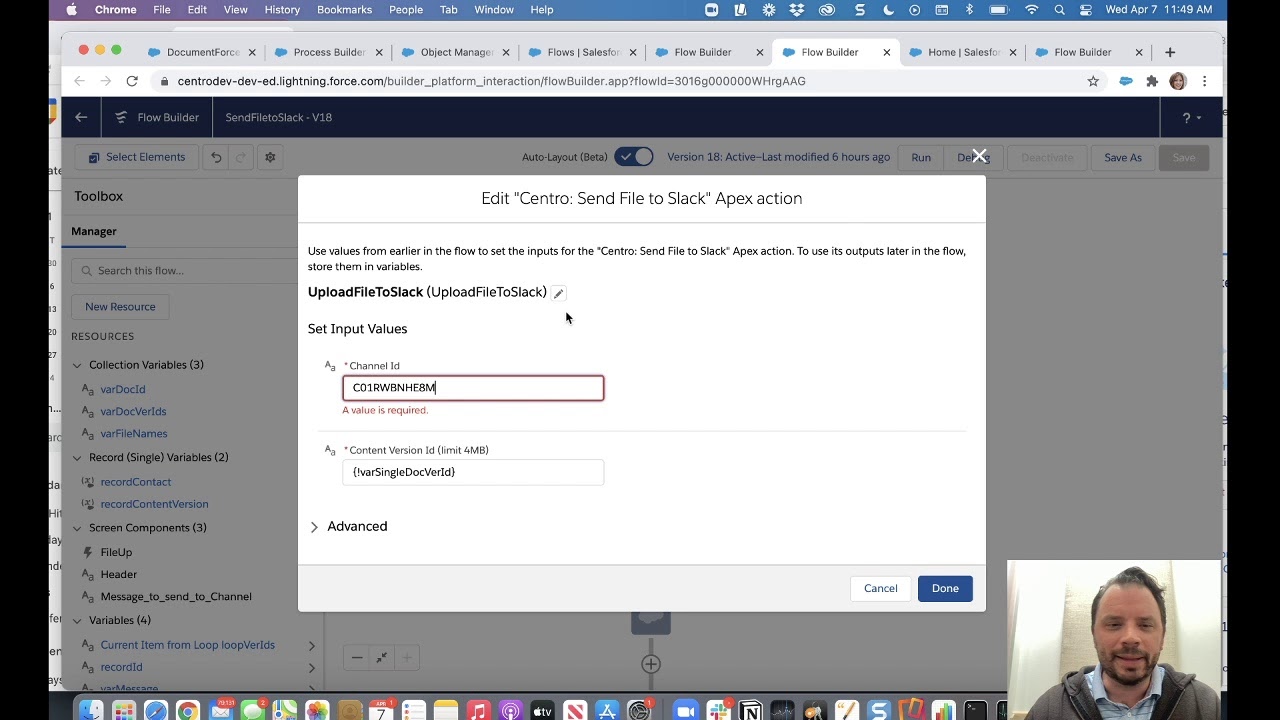Viewport: 1280px width, 720px height.
Task: Open the varFileNames resource
Action: click(134, 433)
